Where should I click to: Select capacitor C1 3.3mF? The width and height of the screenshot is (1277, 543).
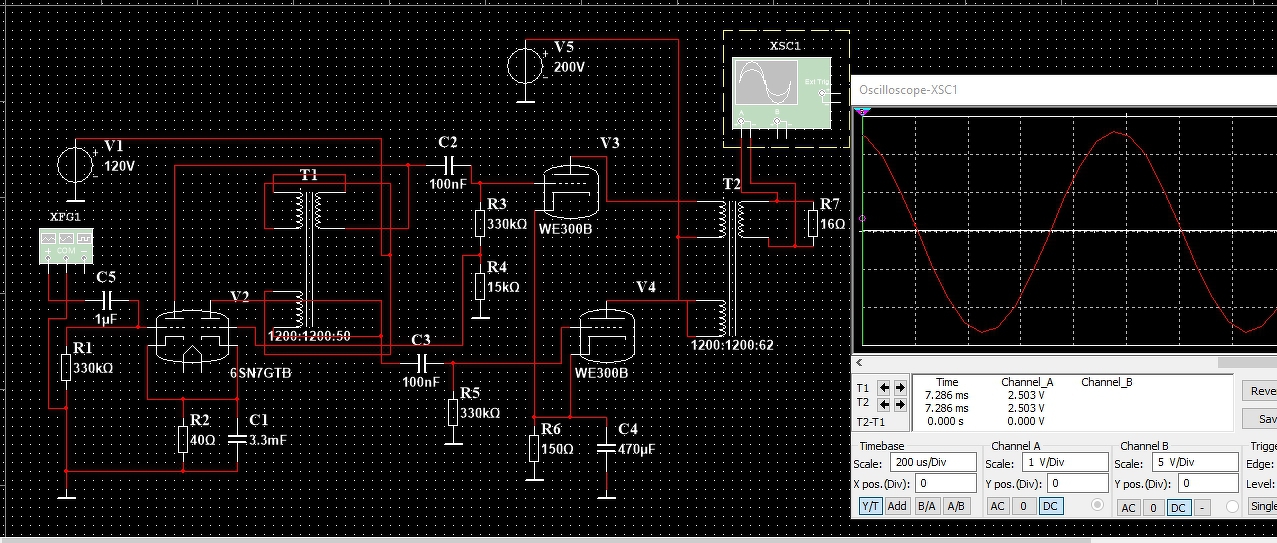tap(237, 438)
